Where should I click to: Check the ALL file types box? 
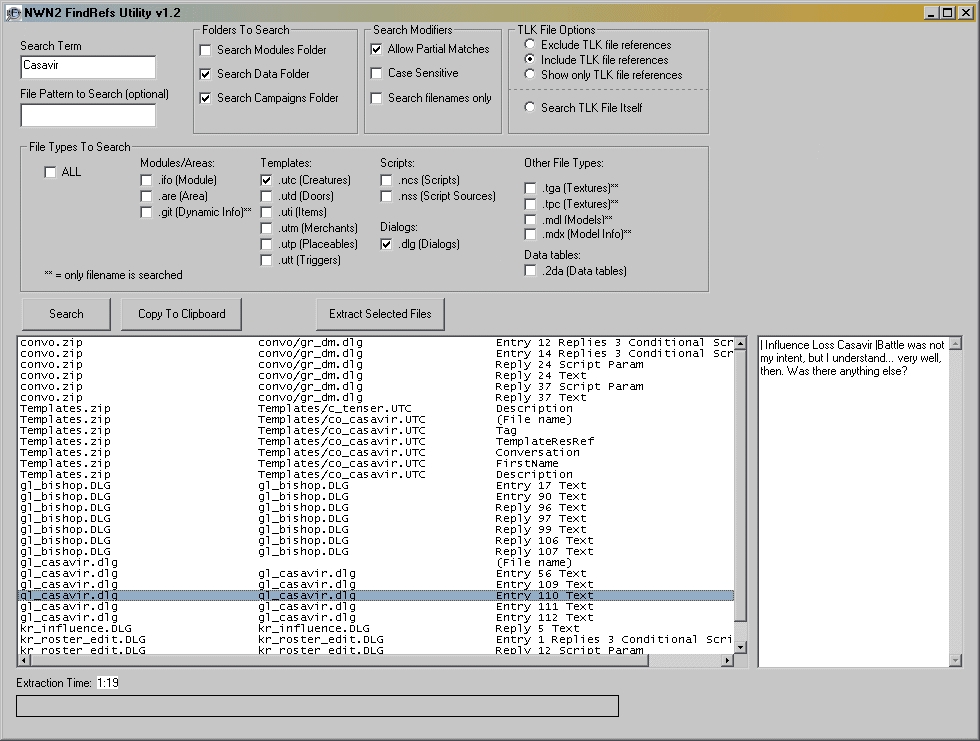51,172
